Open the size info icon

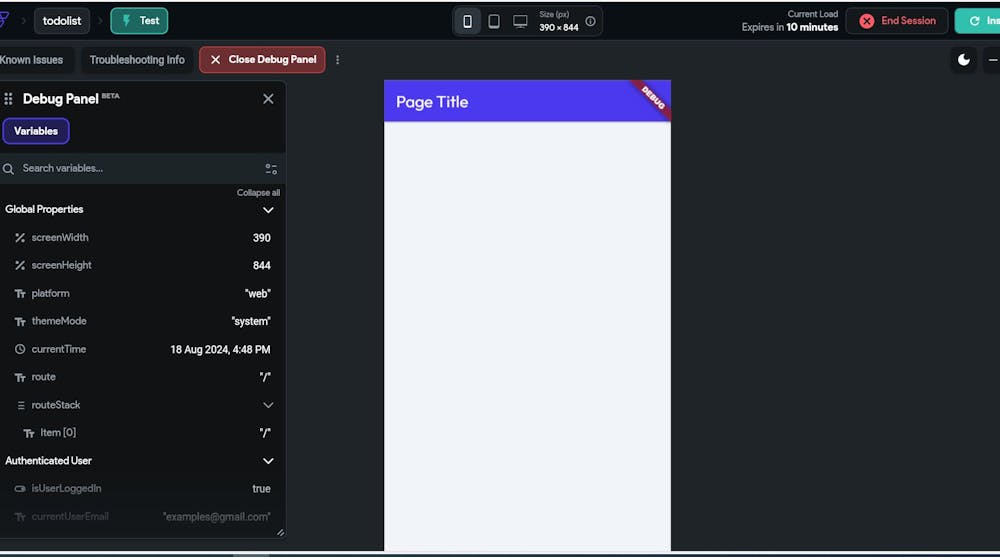click(x=591, y=21)
